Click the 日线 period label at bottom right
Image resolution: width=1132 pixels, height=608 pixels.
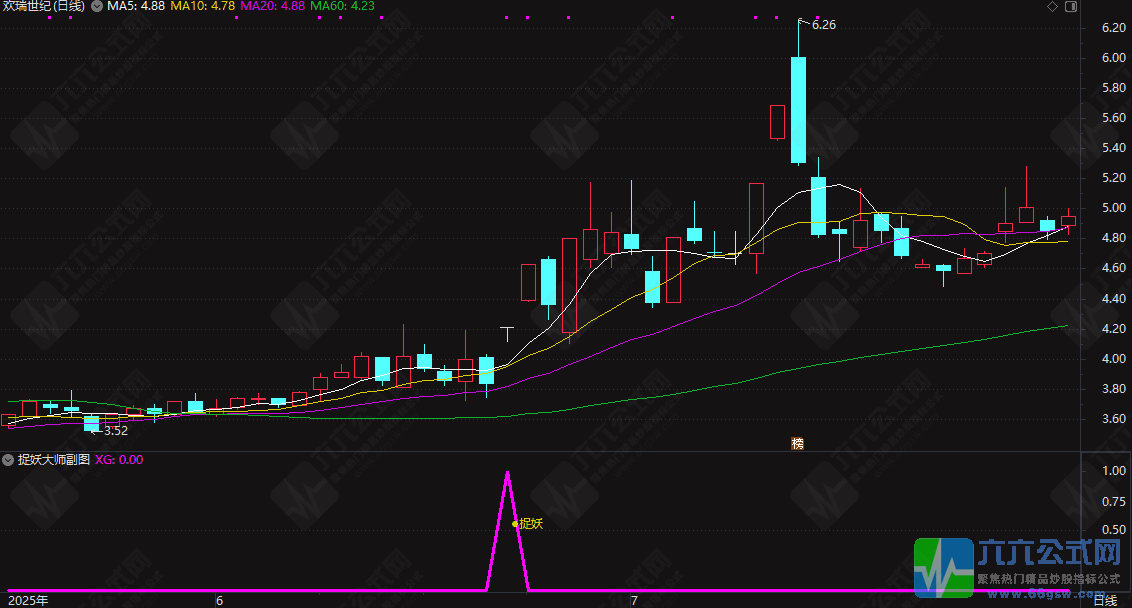[1105, 600]
